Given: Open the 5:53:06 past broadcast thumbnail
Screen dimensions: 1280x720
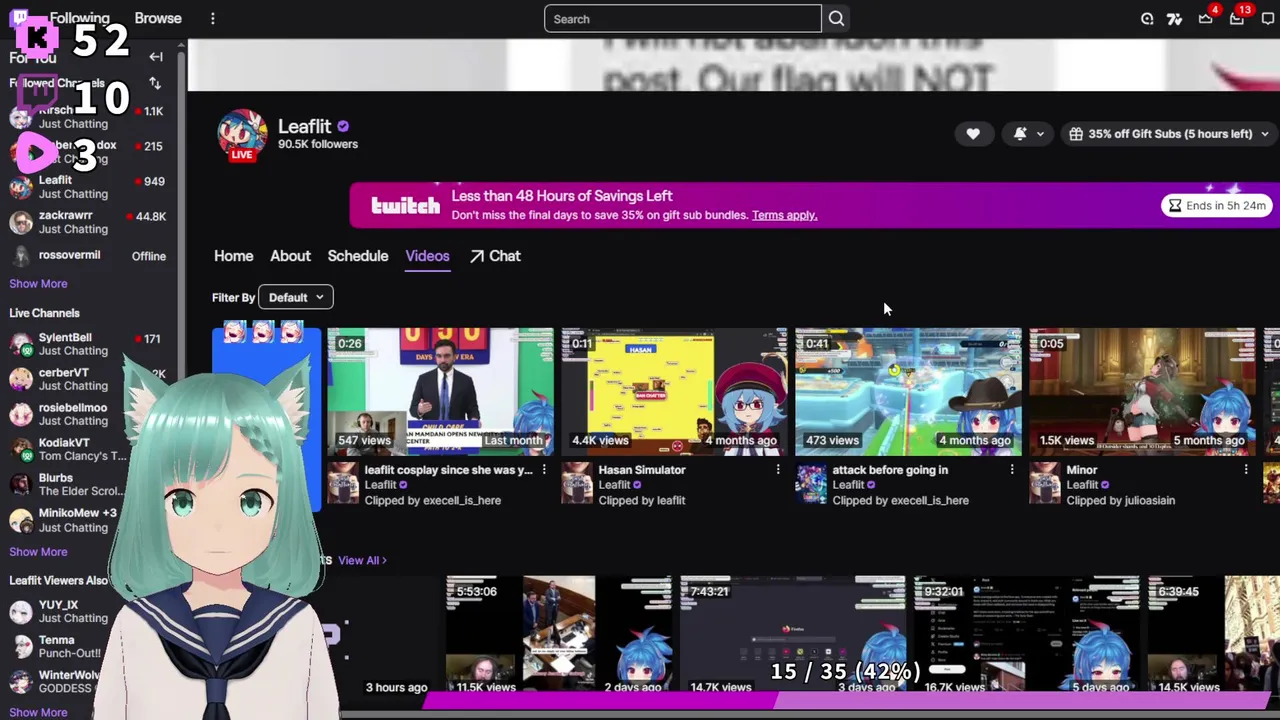Looking at the screenshot, I should pos(559,636).
